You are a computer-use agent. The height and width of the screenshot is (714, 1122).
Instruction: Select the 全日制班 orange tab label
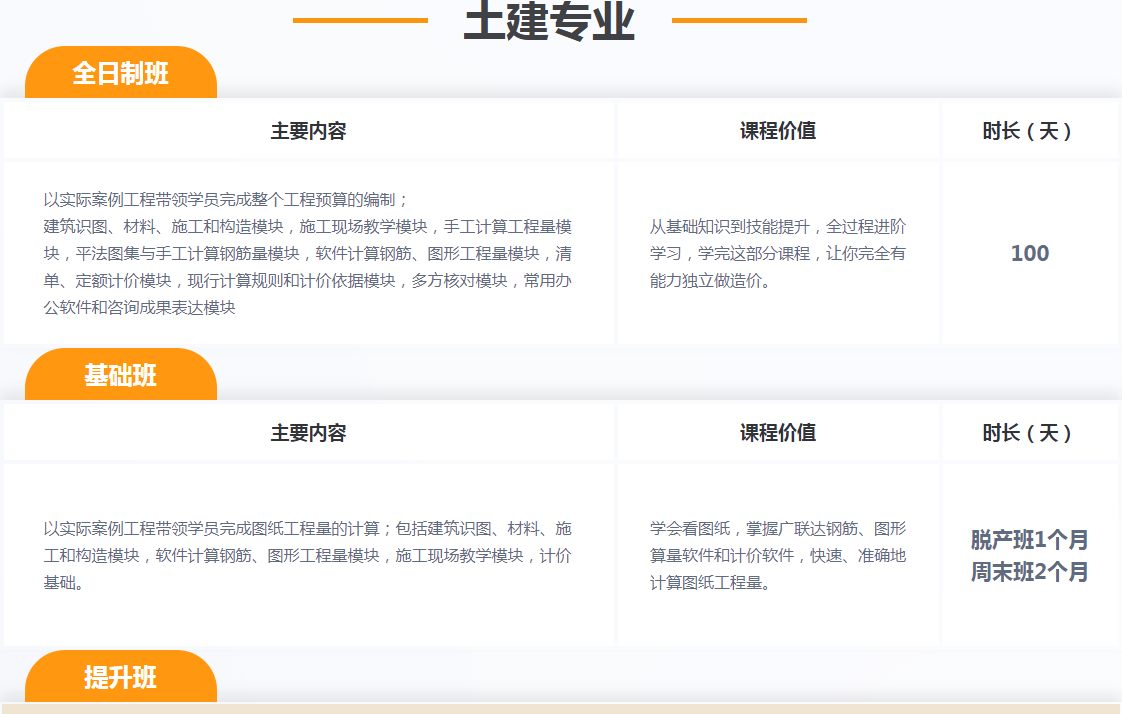(120, 74)
